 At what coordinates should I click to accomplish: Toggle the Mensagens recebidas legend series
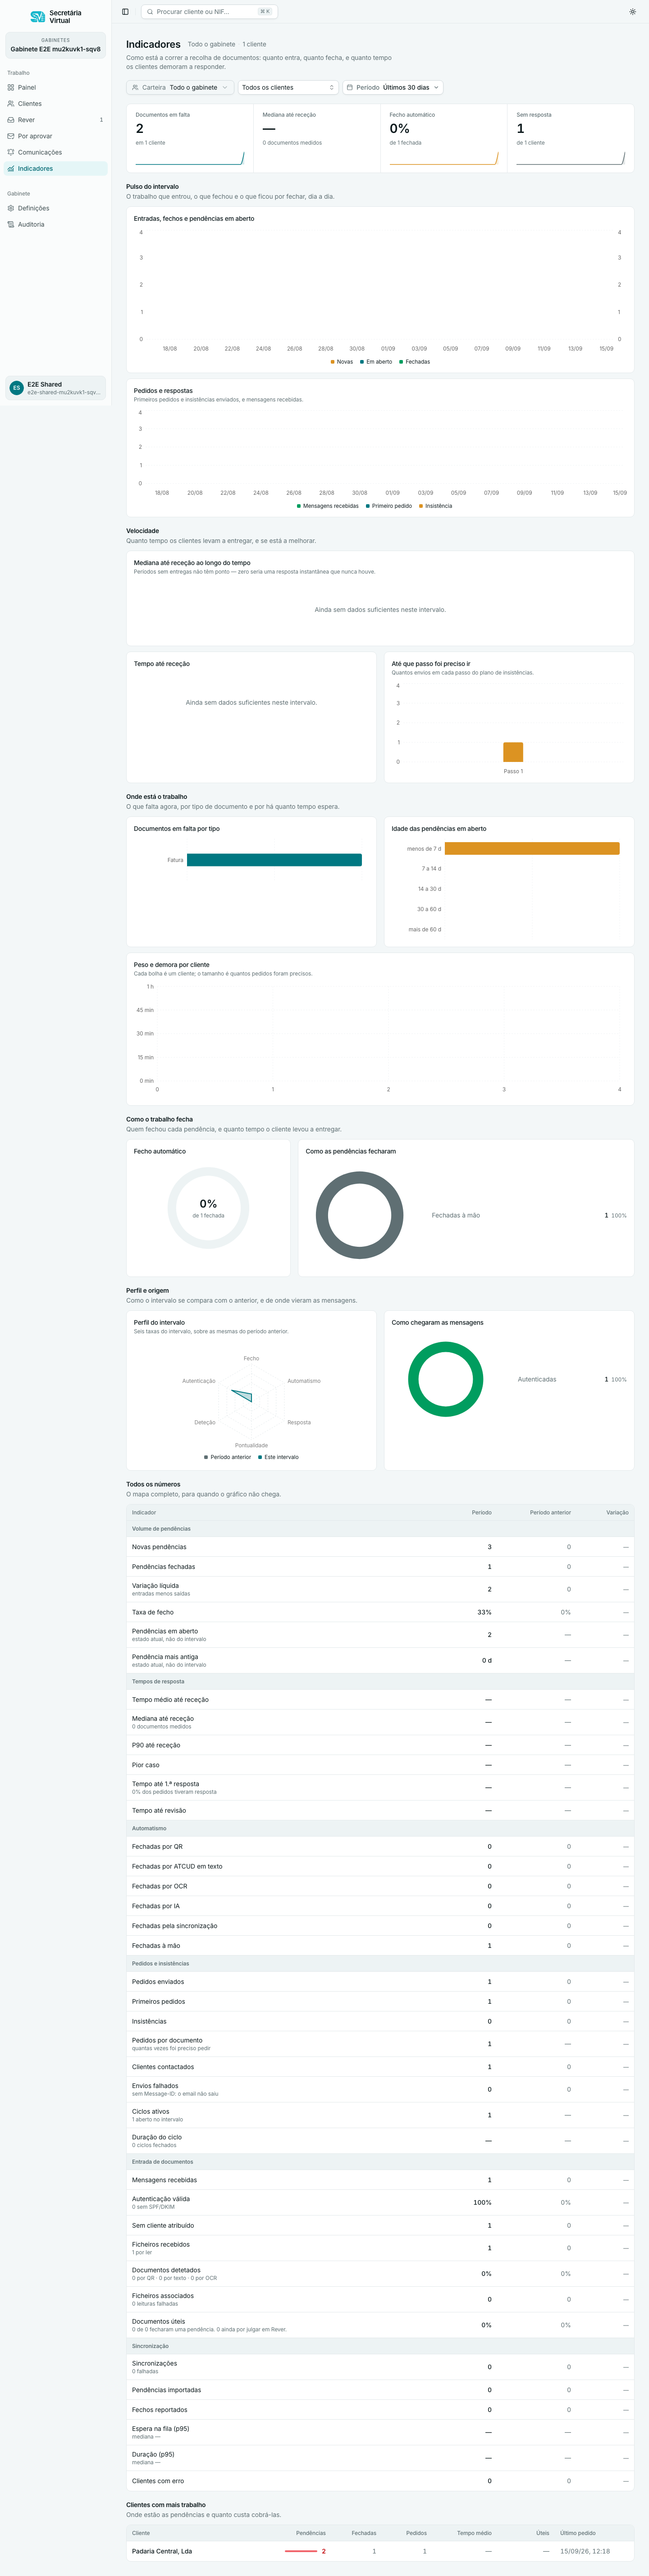pos(328,506)
